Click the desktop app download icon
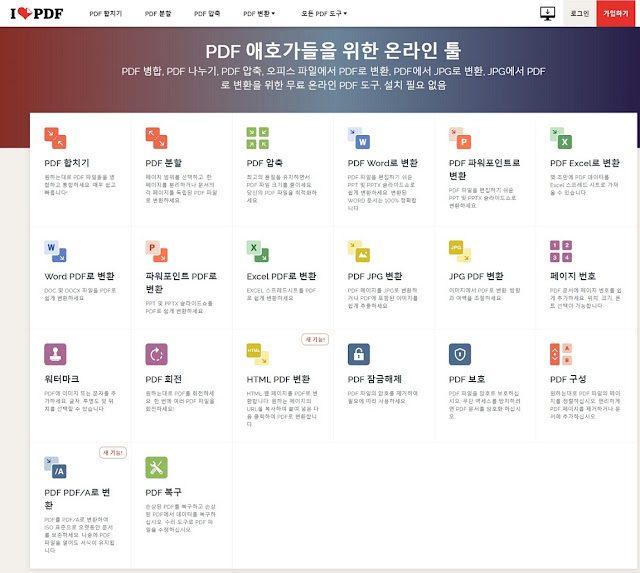 [x=547, y=13]
